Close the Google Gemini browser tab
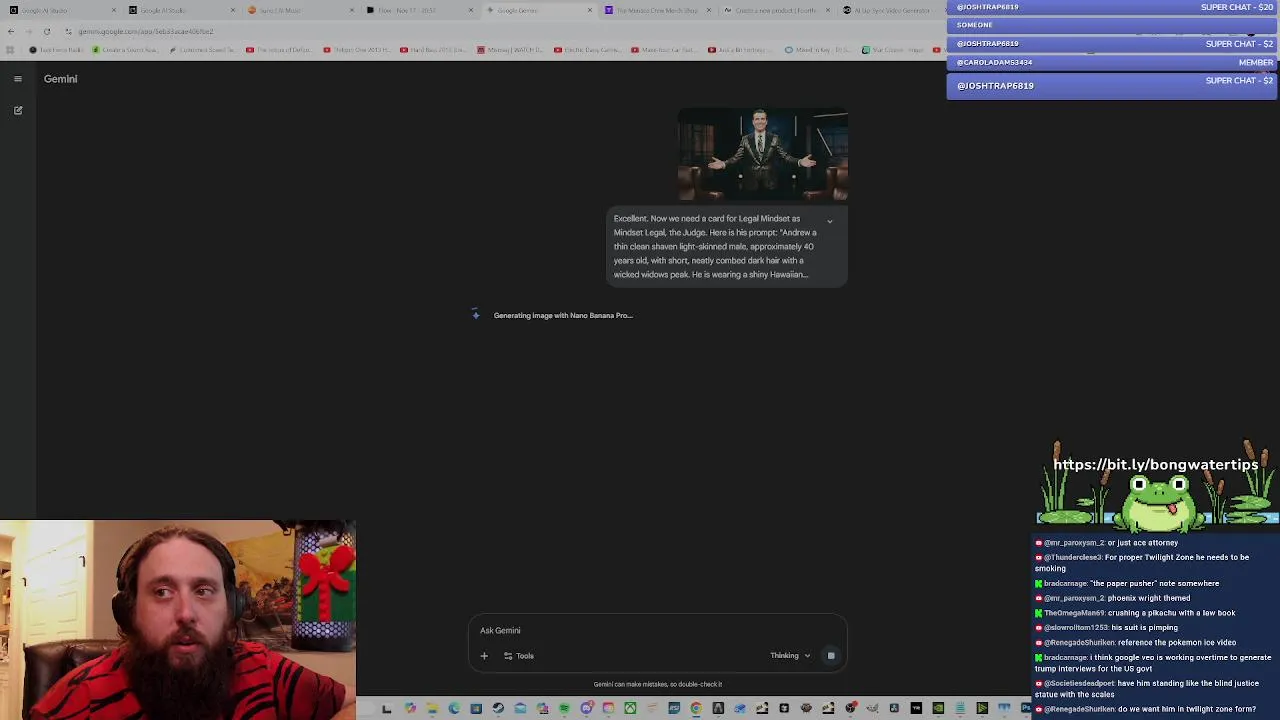The height and width of the screenshot is (720, 1280). pyautogui.click(x=590, y=10)
